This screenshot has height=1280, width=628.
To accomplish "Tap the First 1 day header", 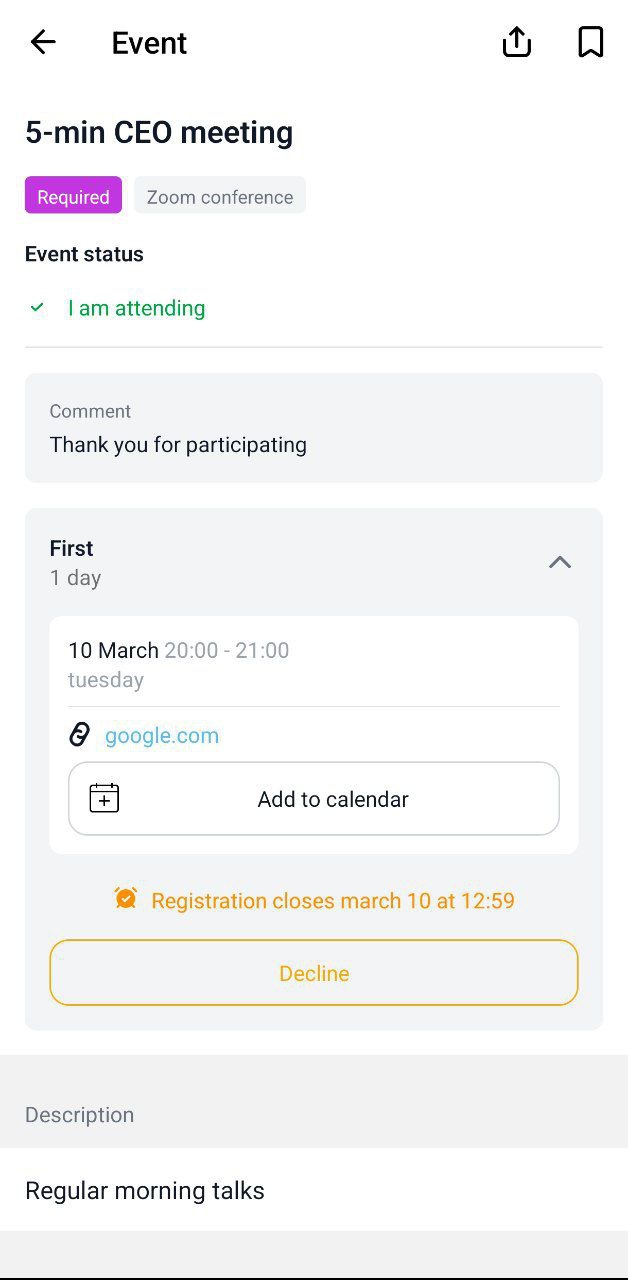I will [x=75, y=562].
